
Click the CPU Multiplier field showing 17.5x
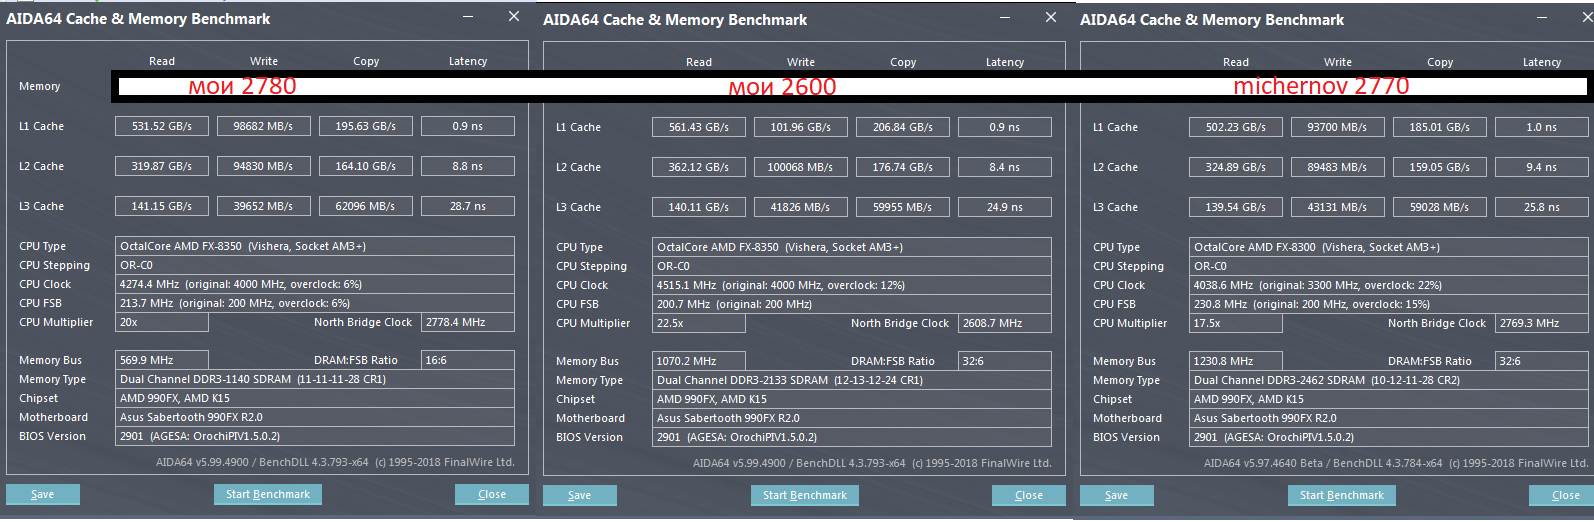pyautogui.click(x=1236, y=323)
